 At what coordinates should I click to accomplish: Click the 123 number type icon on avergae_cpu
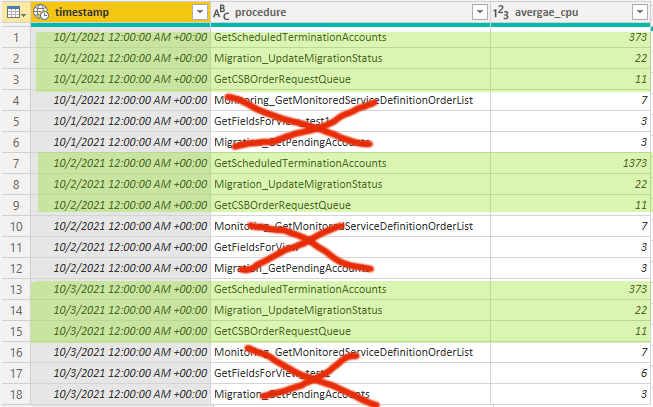click(500, 12)
